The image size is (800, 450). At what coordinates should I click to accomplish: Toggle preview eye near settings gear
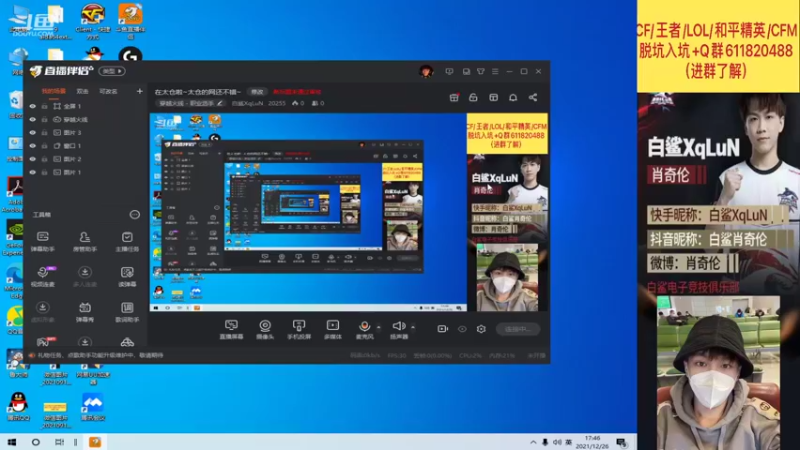(462, 329)
